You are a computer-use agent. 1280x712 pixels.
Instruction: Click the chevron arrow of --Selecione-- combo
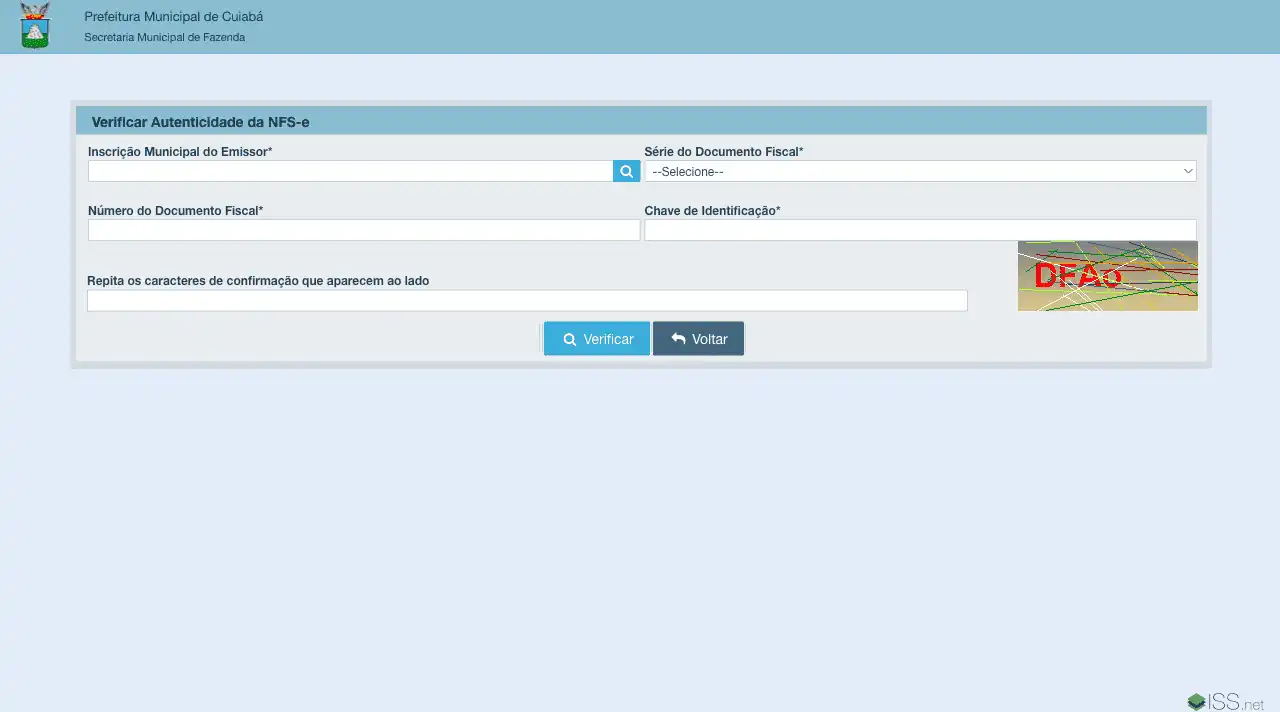click(1188, 172)
